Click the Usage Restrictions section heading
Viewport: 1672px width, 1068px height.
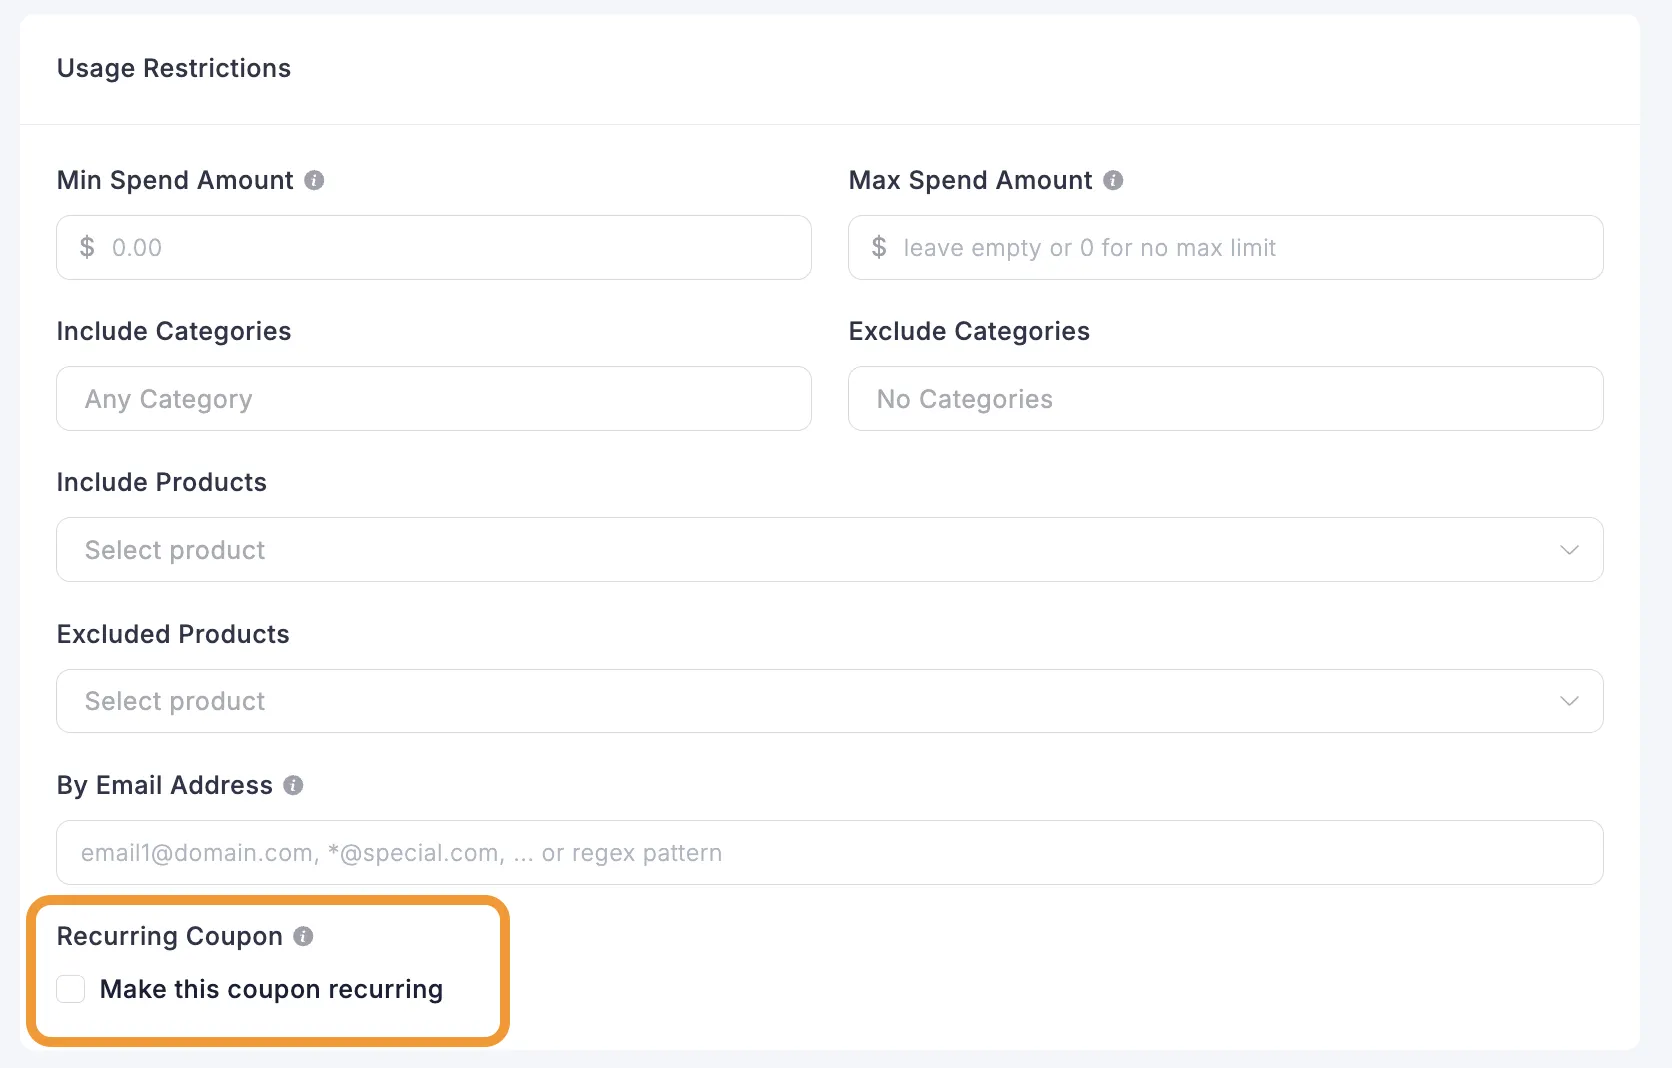[174, 68]
